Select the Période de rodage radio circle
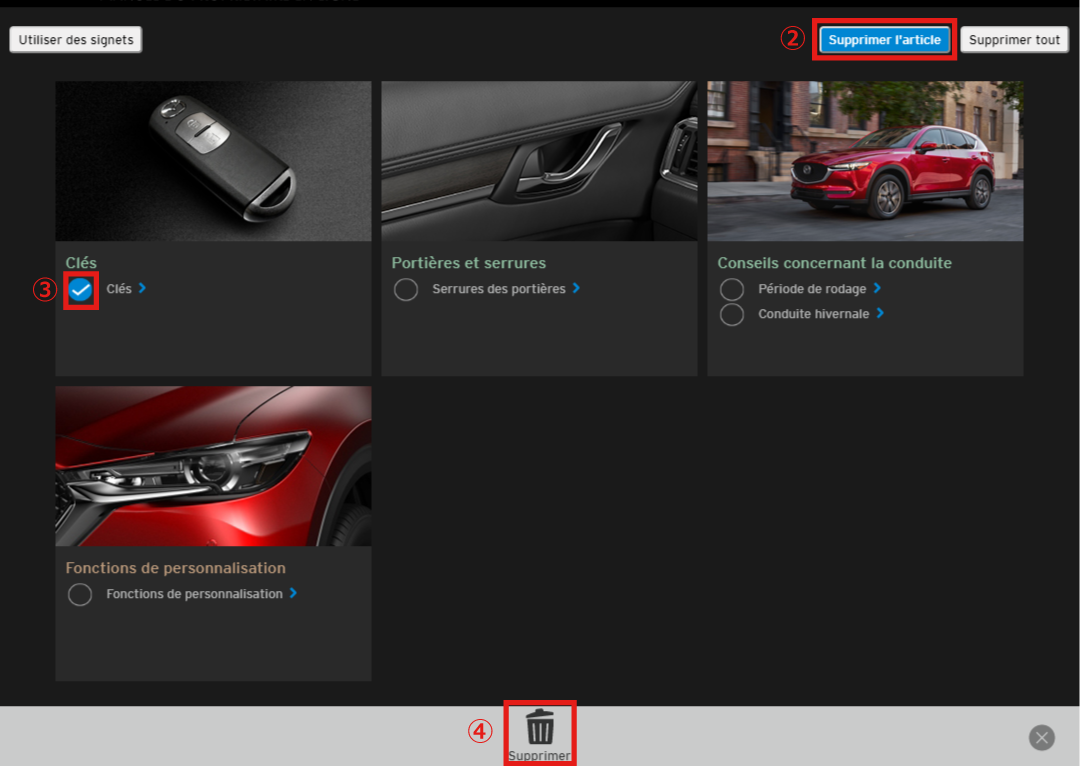This screenshot has width=1080, height=766. [732, 289]
